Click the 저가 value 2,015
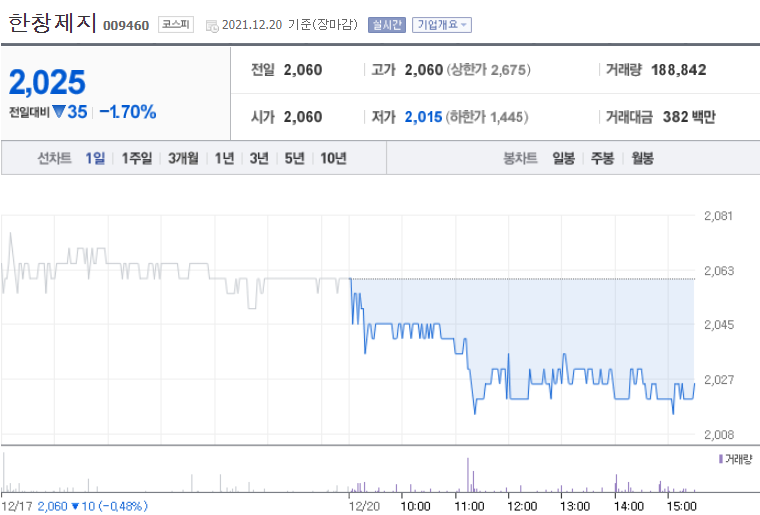 [423, 117]
